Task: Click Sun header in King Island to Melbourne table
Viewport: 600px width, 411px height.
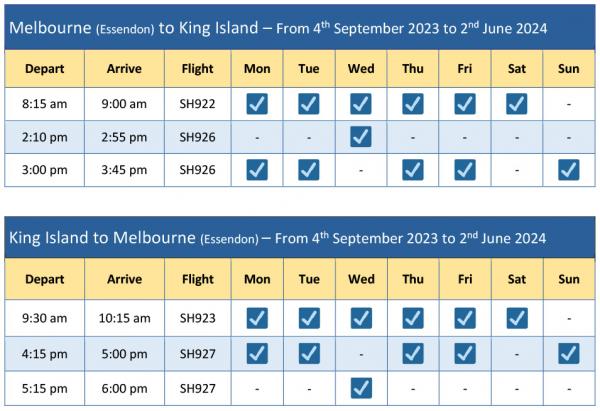Action: coord(568,279)
